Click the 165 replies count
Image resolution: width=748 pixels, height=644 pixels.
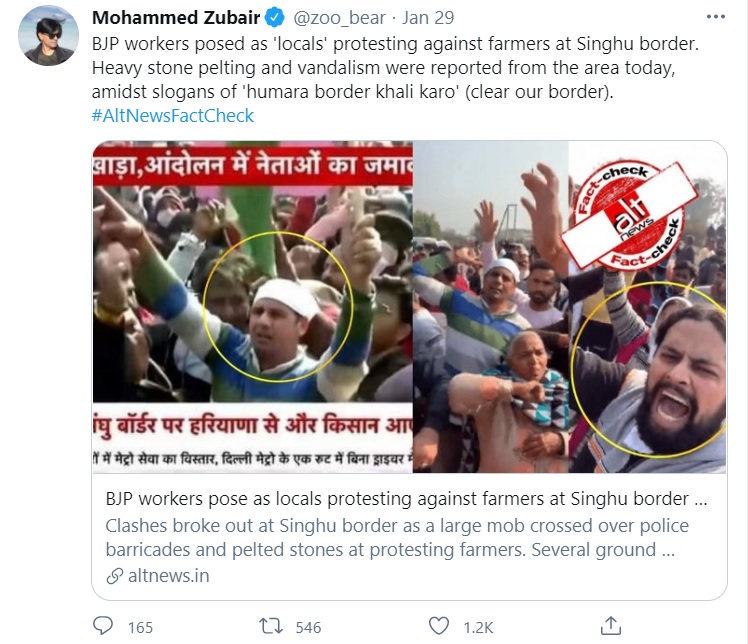(140, 627)
